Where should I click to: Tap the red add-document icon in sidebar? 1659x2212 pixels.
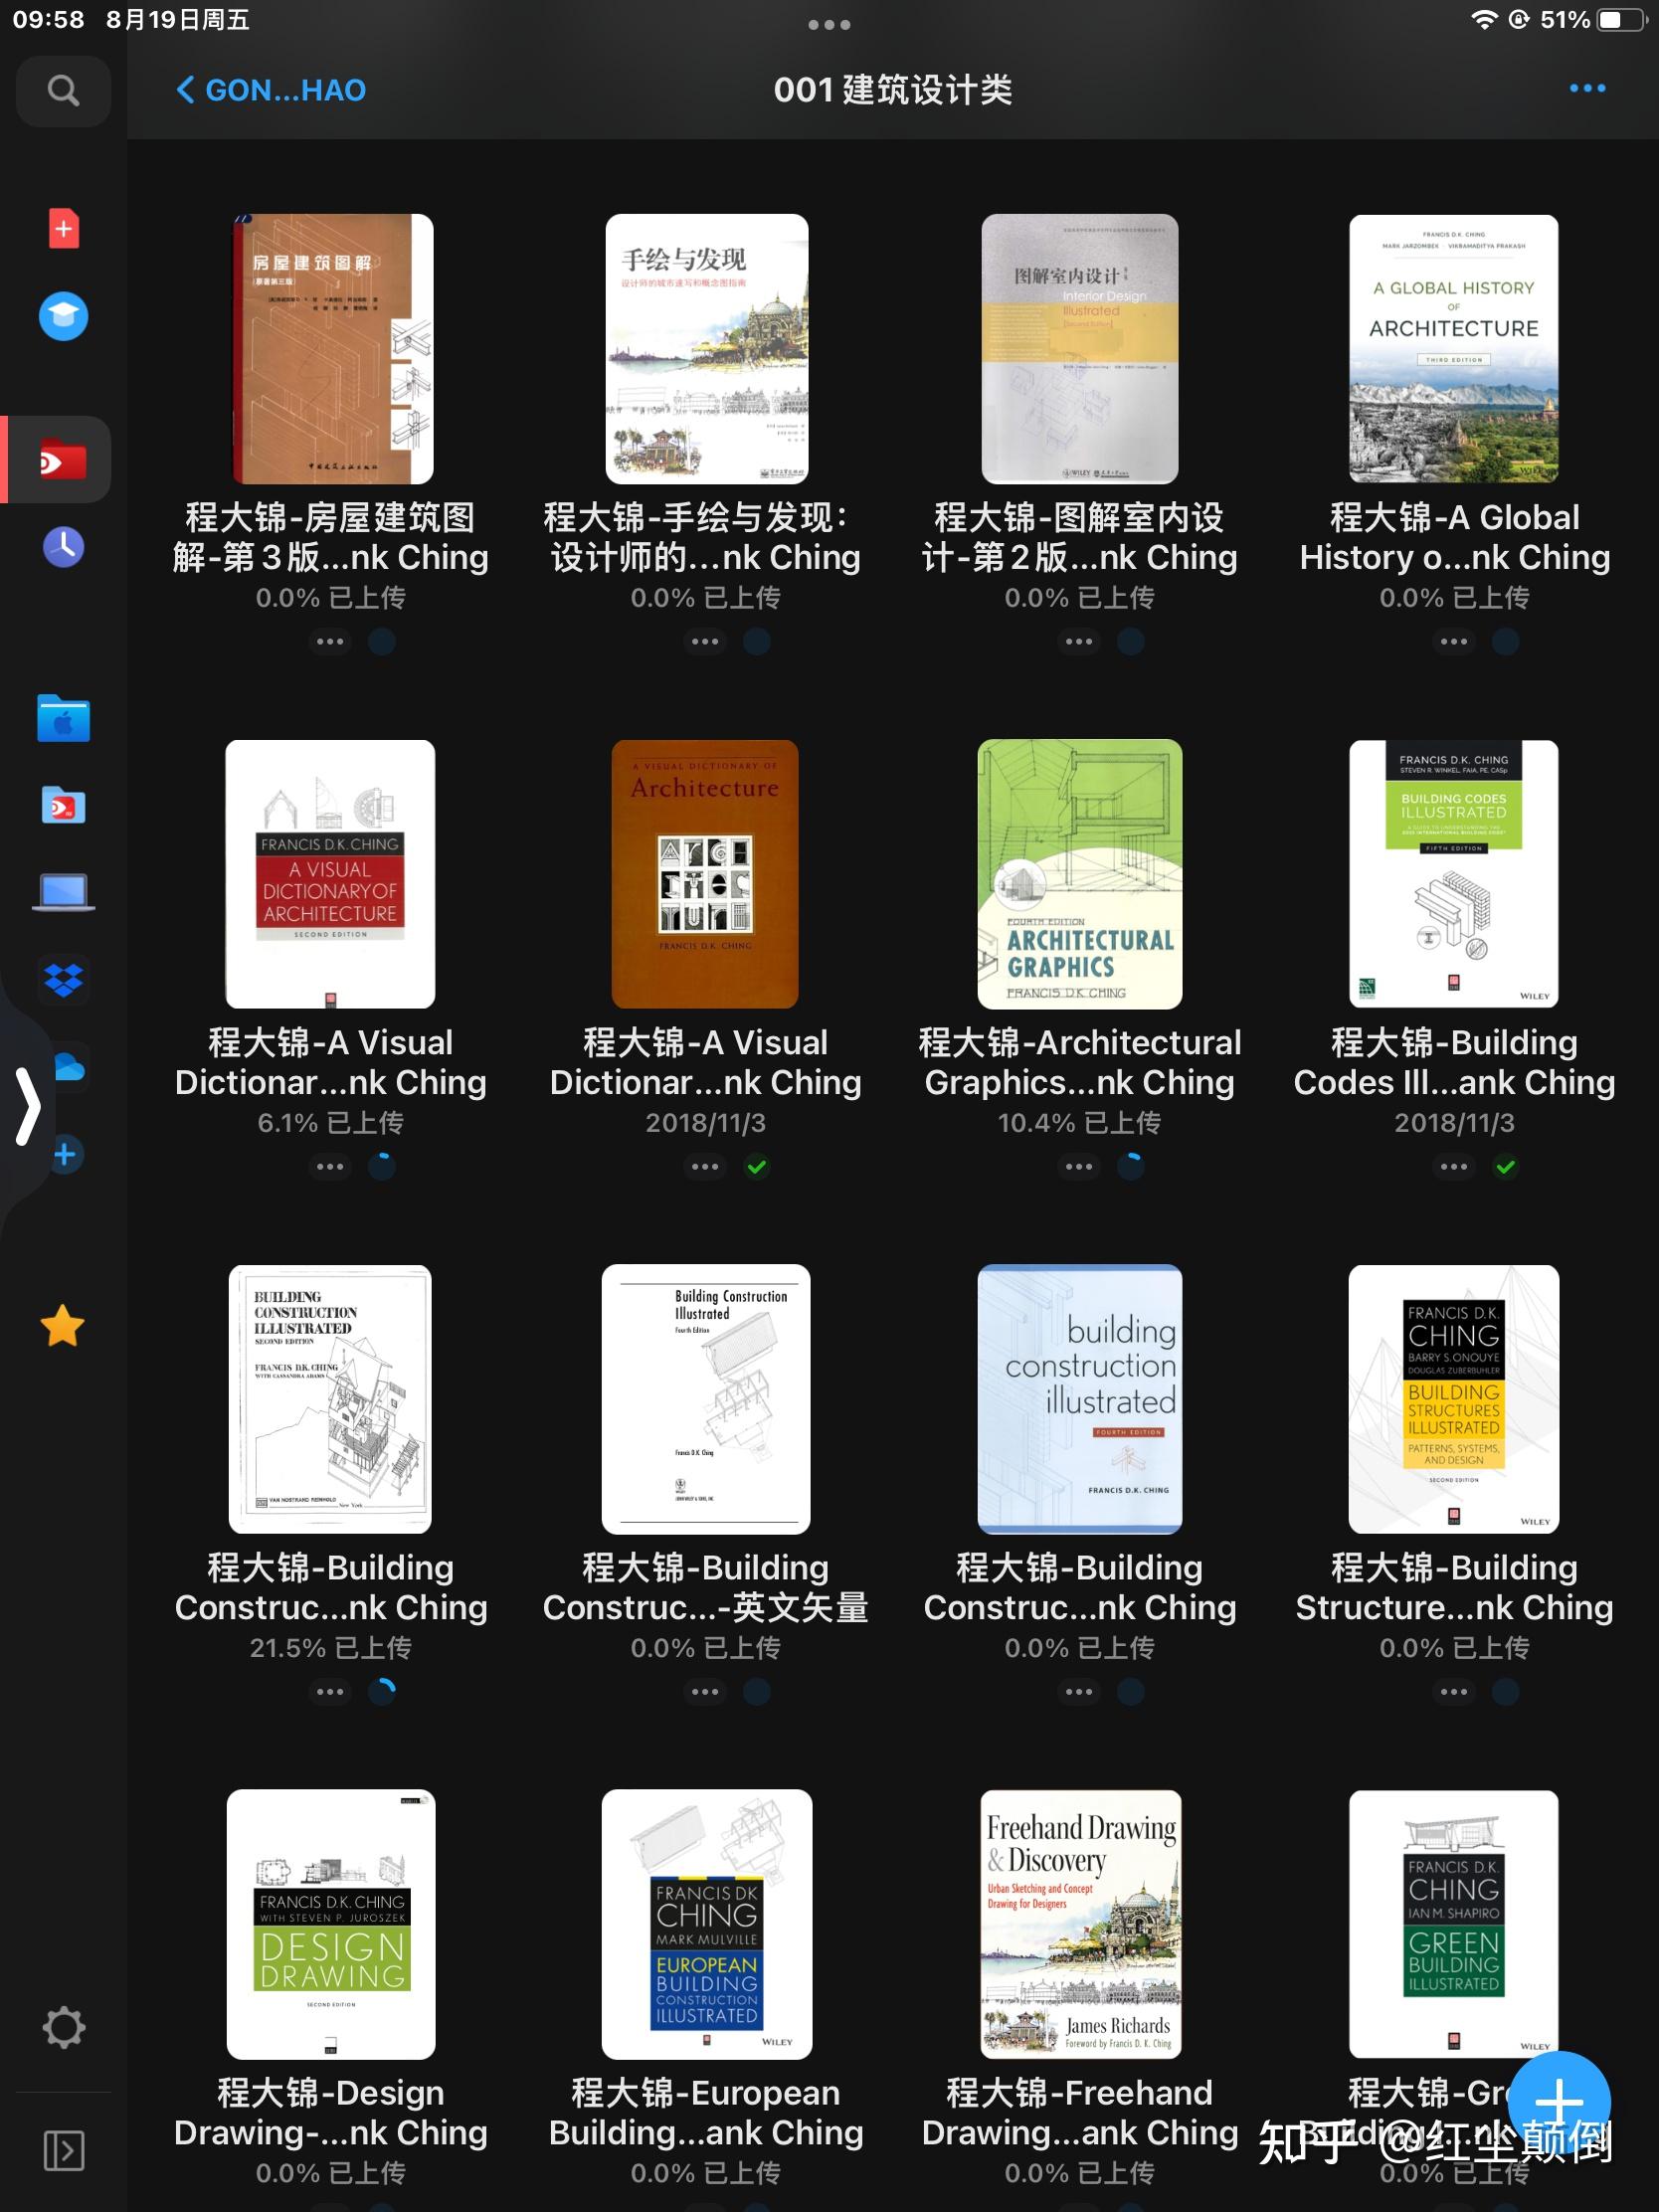coord(63,229)
